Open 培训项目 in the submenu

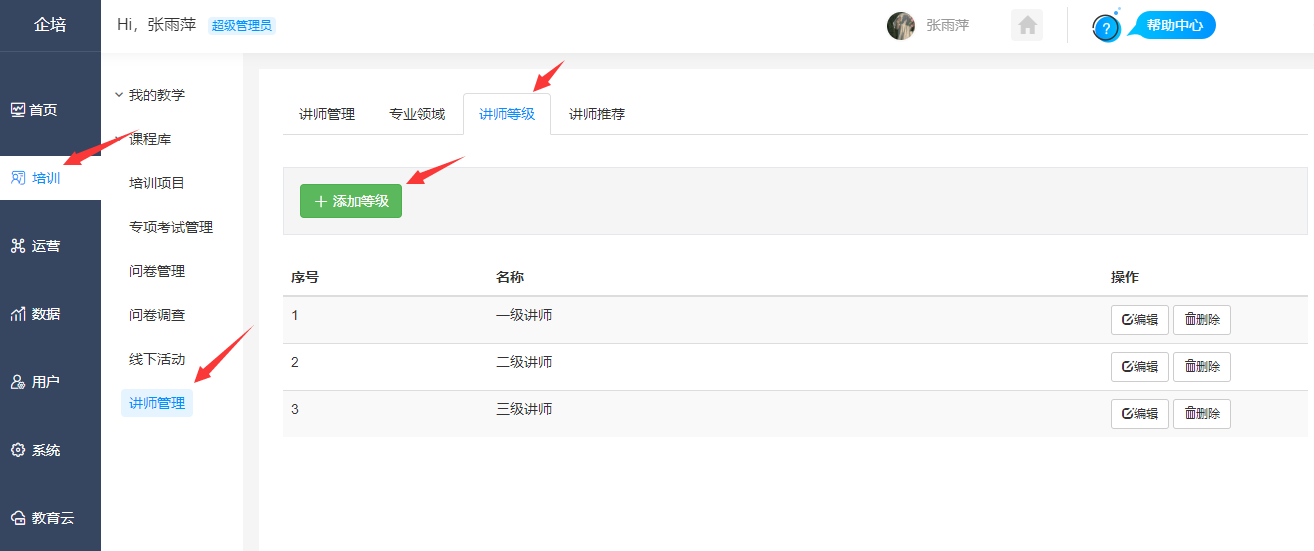point(157,183)
